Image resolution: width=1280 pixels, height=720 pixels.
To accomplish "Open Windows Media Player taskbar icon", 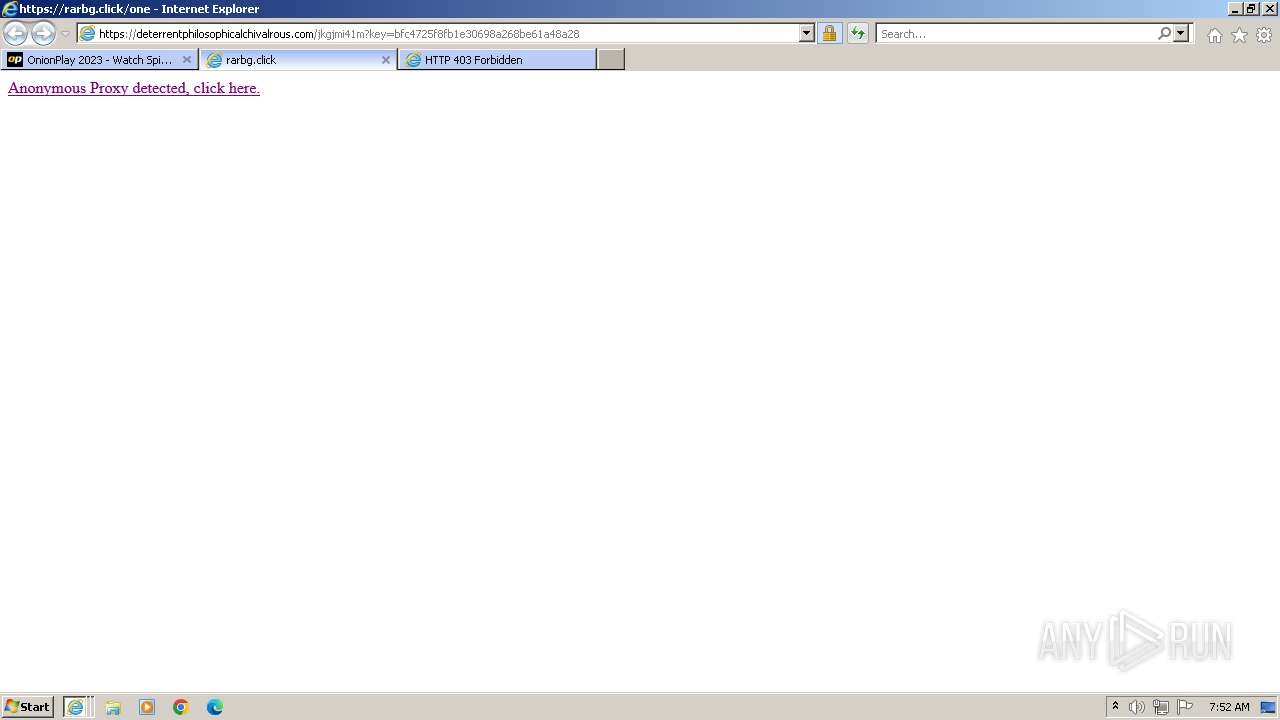I will (x=147, y=707).
